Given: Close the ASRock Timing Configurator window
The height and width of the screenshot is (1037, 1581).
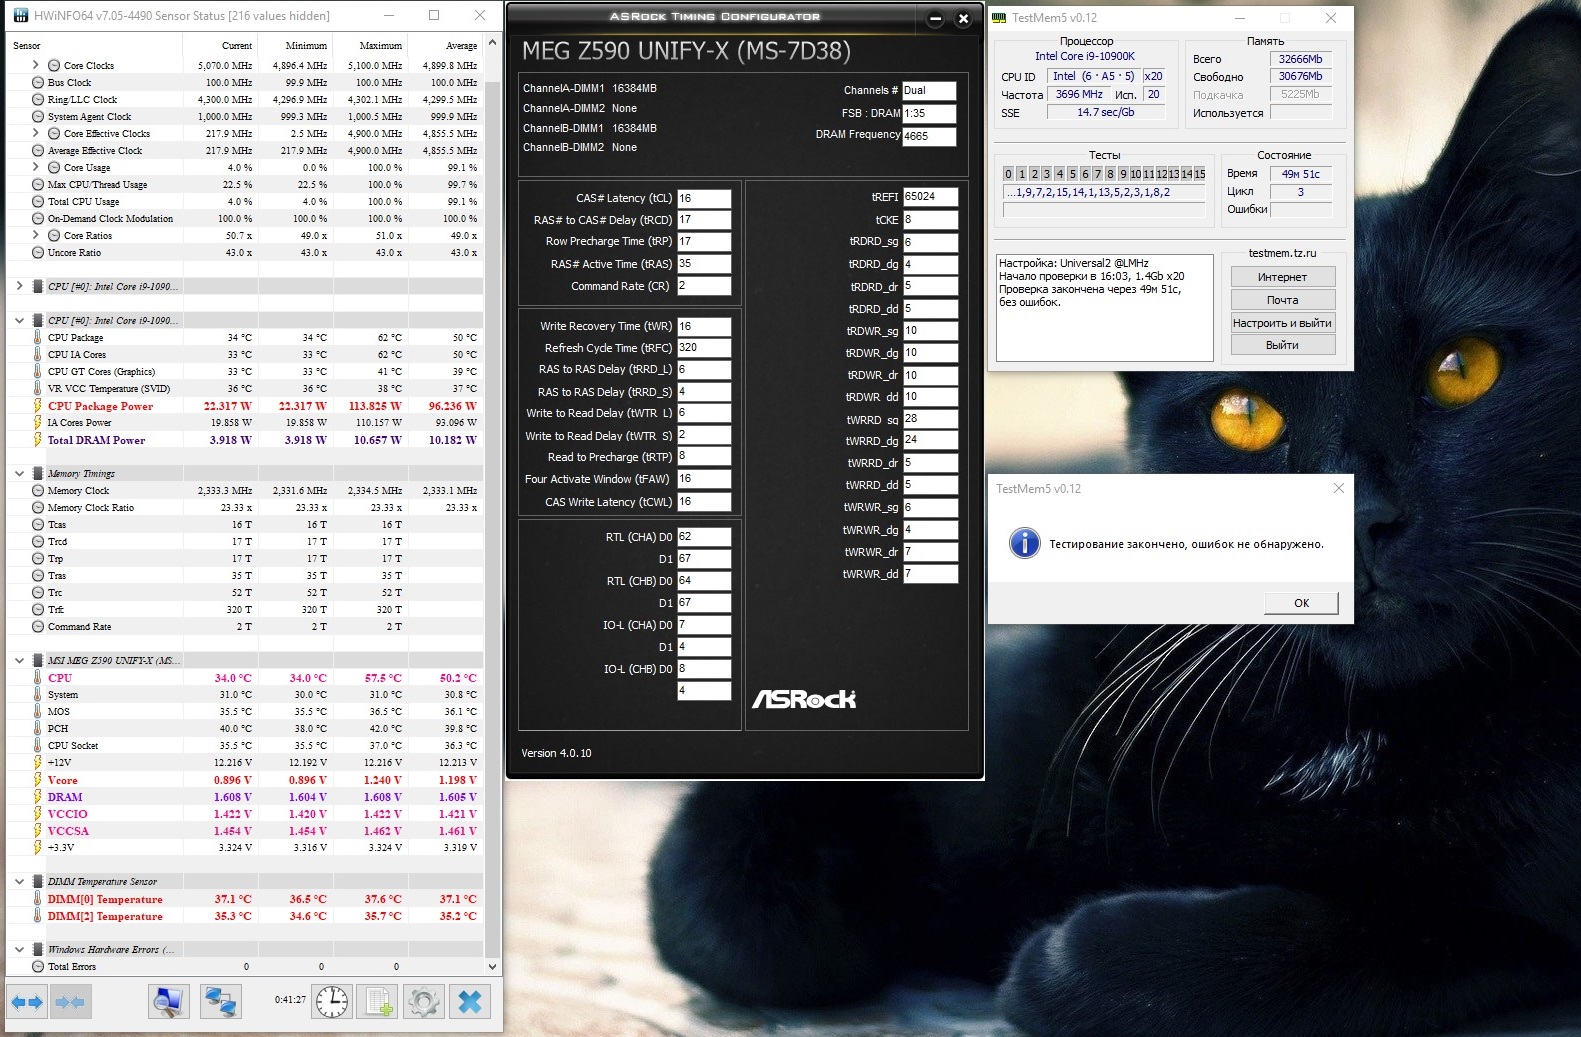Looking at the screenshot, I should click(x=963, y=19).
